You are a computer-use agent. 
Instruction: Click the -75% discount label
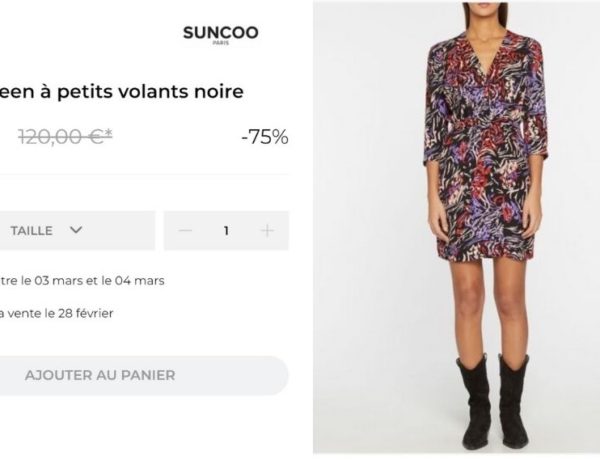265,137
